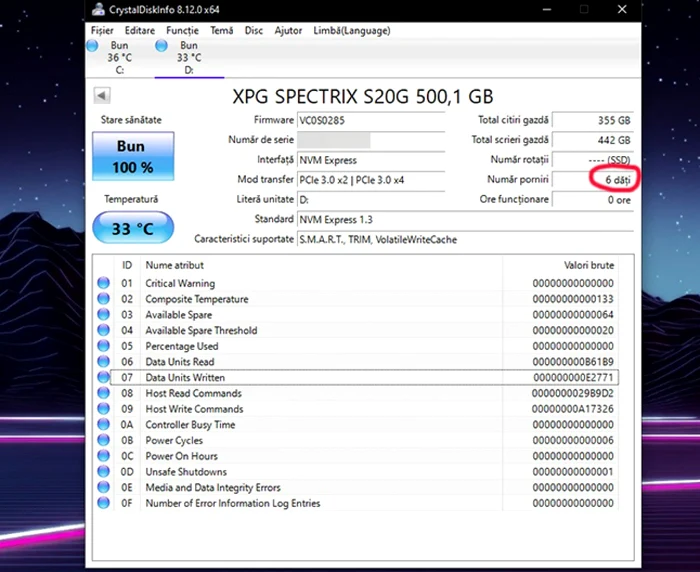Click raw value 0000000A17326
The image size is (700, 572).
pos(573,409)
